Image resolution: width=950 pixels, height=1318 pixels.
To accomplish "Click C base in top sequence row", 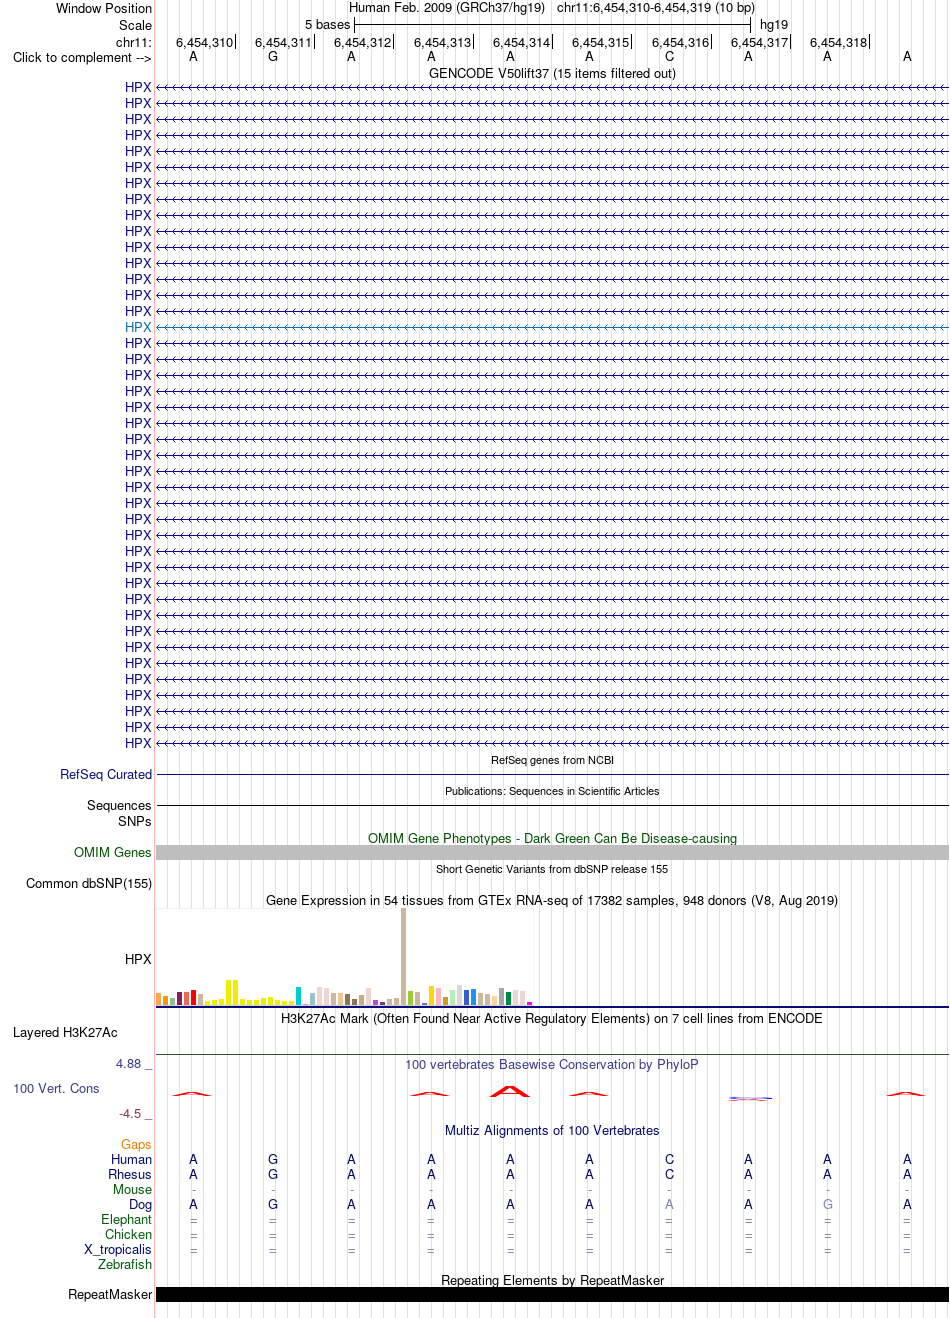I will [x=669, y=56].
